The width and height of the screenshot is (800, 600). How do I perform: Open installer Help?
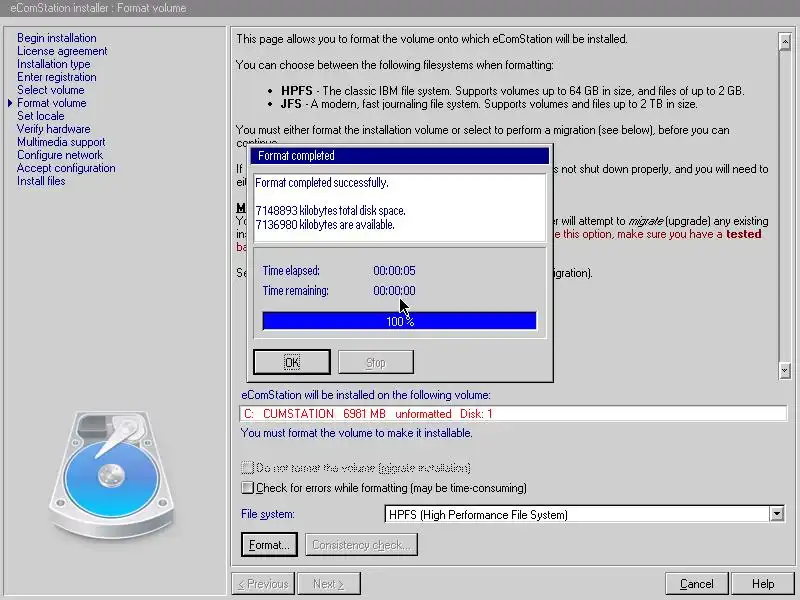763,584
